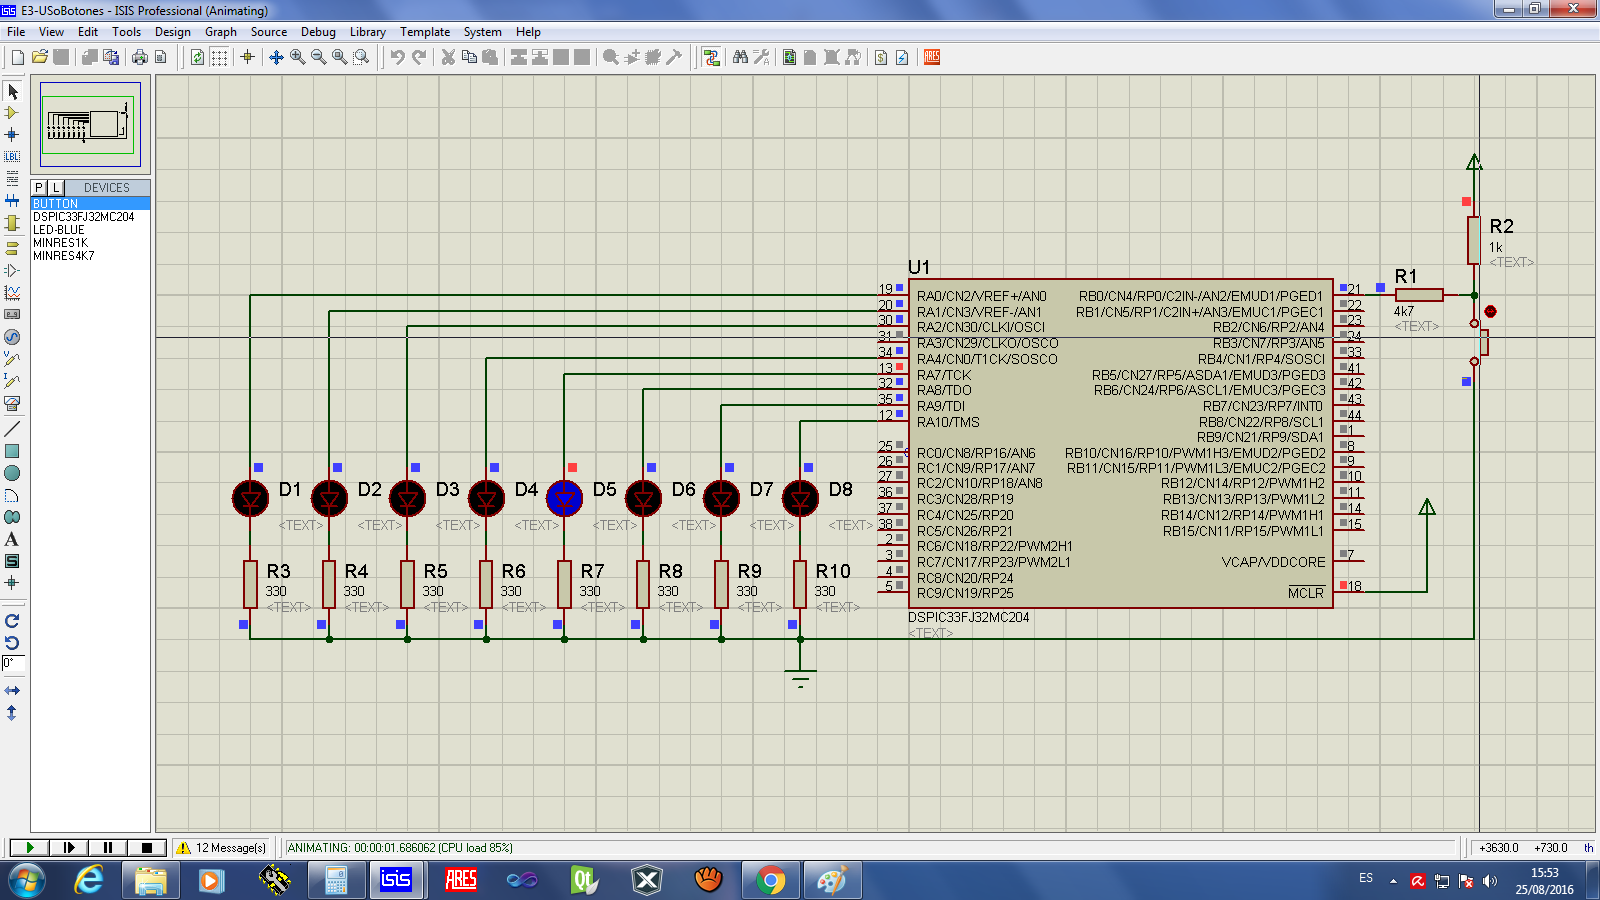Click the rotation angle field
This screenshot has height=900, width=1600.
[13, 663]
